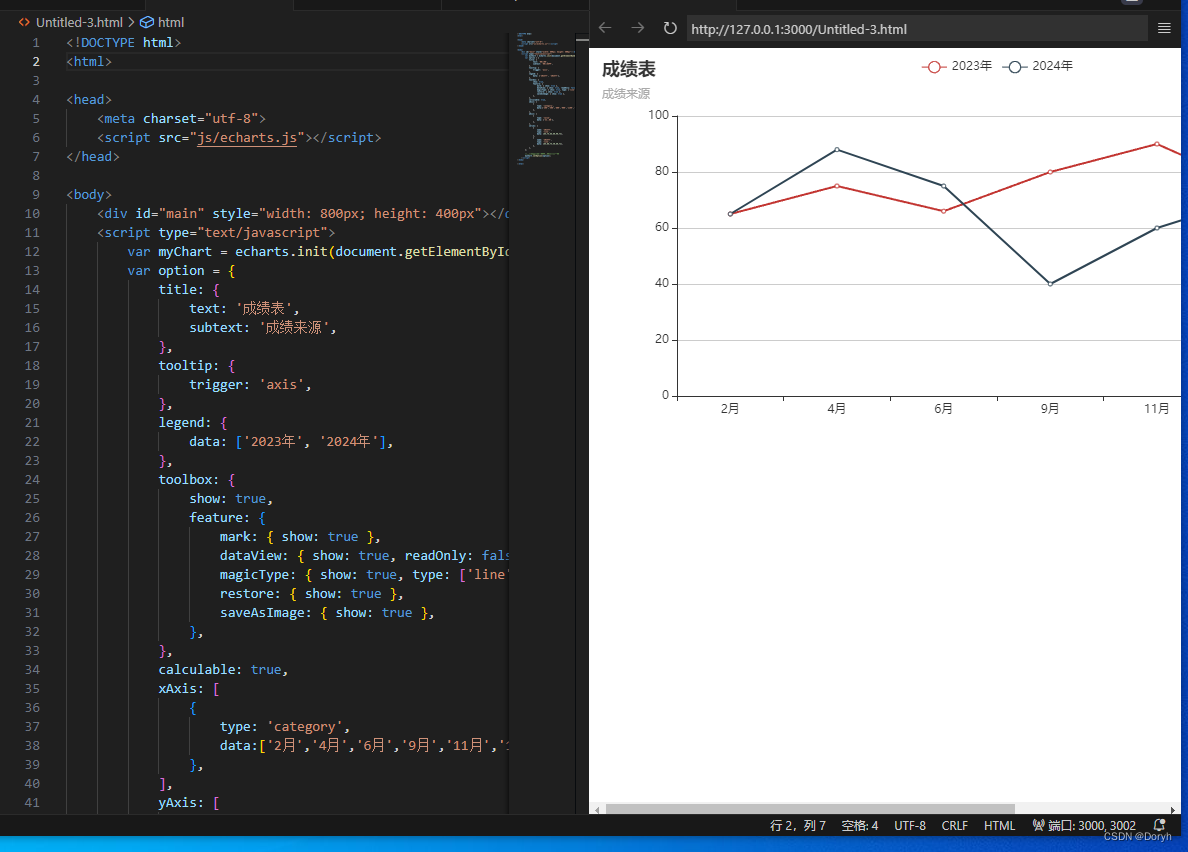
Task: Toggle the 2024年 legend series
Action: tap(1037, 67)
